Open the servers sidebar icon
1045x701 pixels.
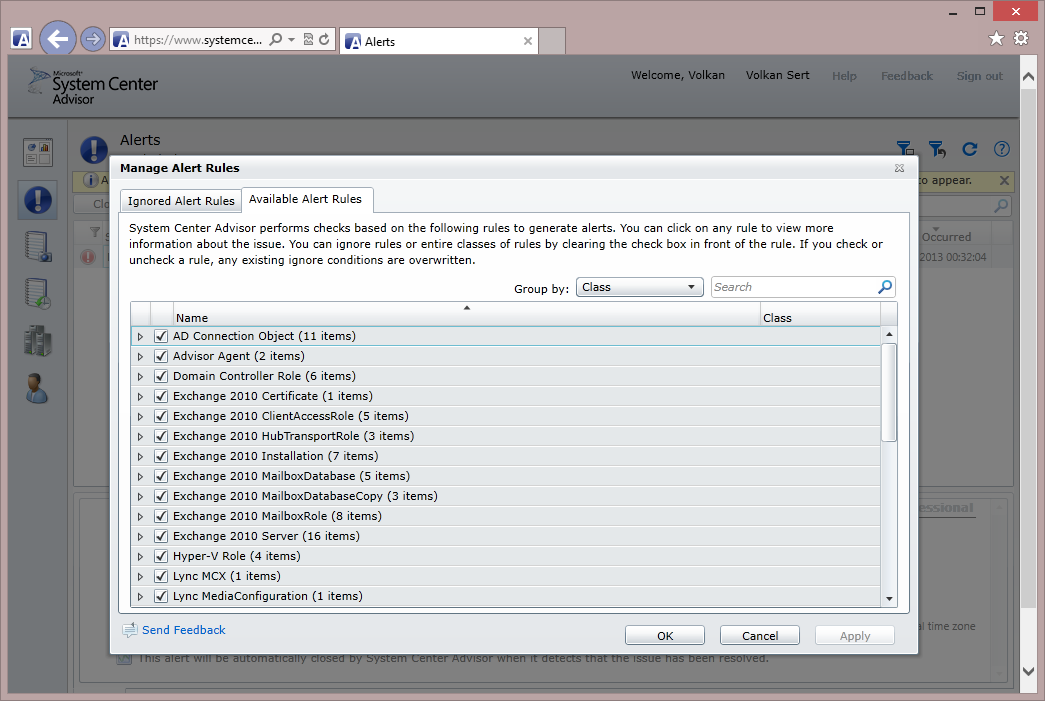[x=37, y=247]
